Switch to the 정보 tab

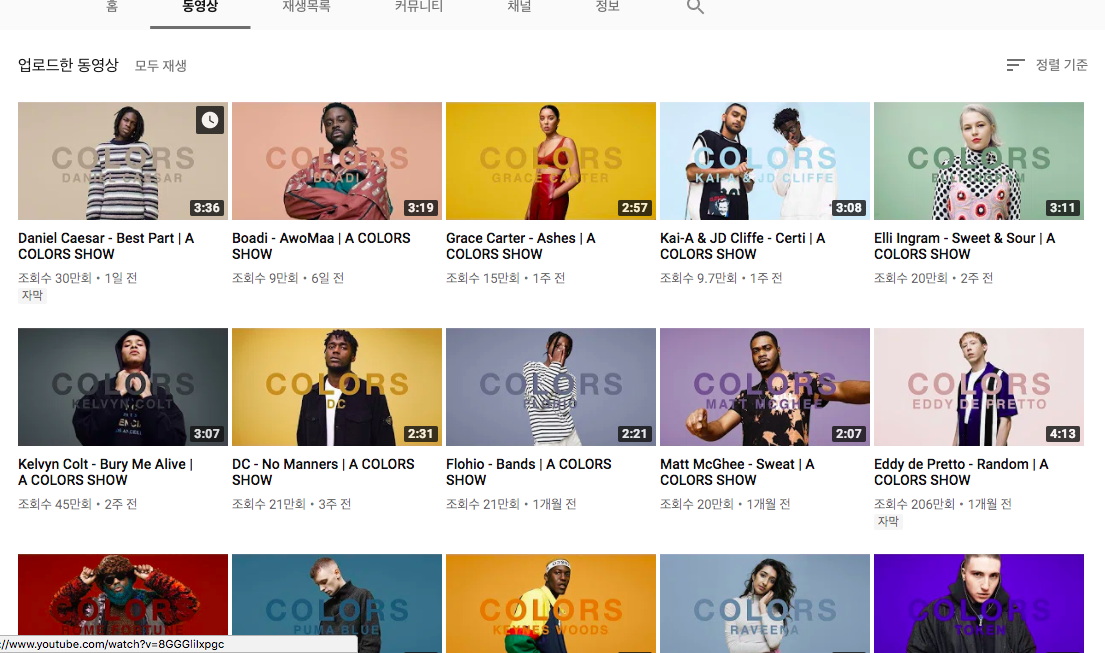click(607, 7)
